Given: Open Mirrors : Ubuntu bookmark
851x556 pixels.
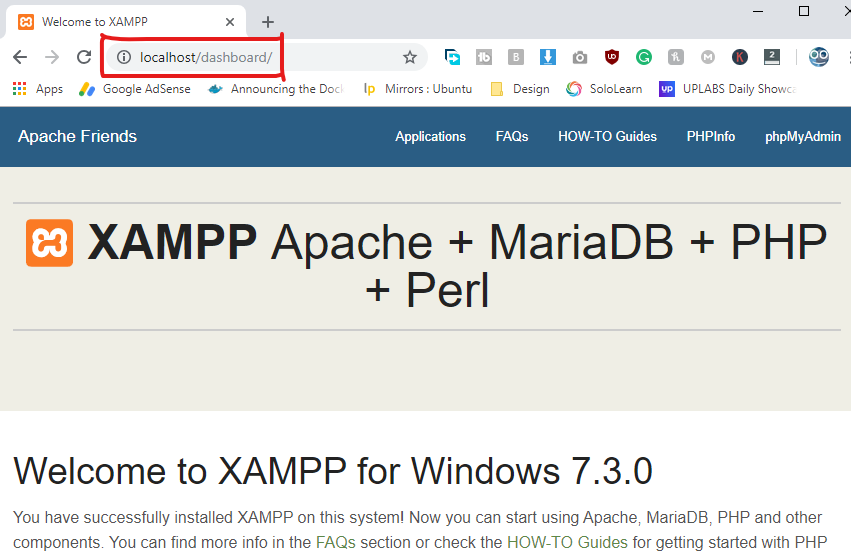Looking at the screenshot, I should [418, 89].
